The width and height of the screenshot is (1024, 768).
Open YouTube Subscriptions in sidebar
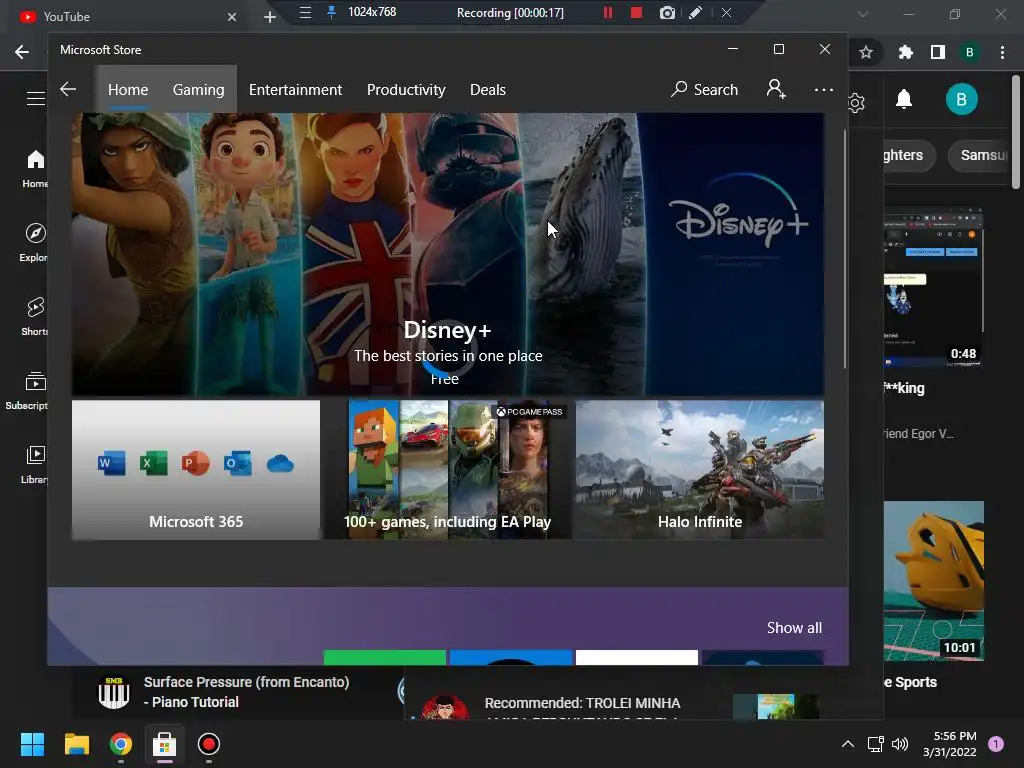click(x=27, y=391)
